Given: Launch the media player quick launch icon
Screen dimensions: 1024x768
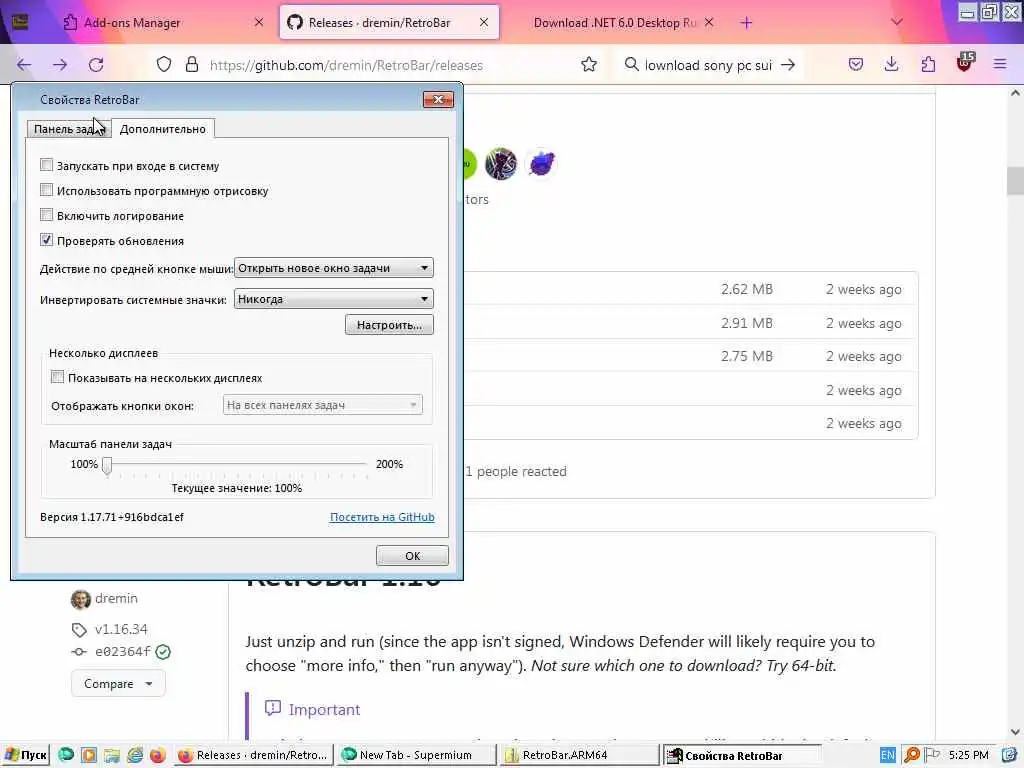Looking at the screenshot, I should pos(89,755).
